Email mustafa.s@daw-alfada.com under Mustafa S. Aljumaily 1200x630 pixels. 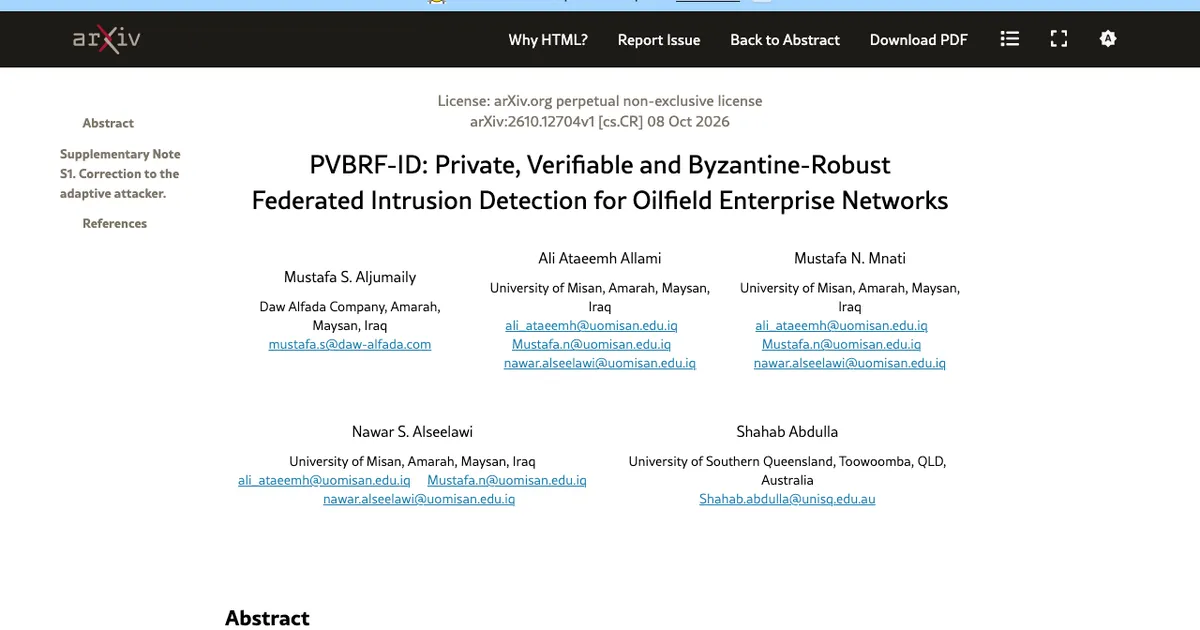coord(350,344)
